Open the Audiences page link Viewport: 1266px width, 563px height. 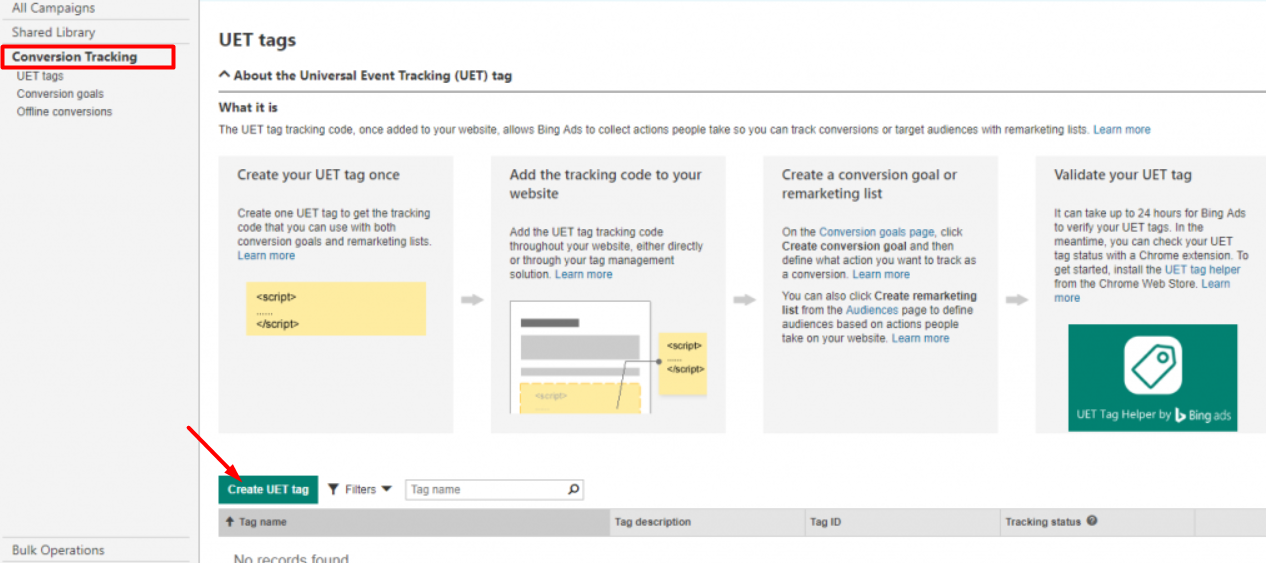tap(872, 310)
